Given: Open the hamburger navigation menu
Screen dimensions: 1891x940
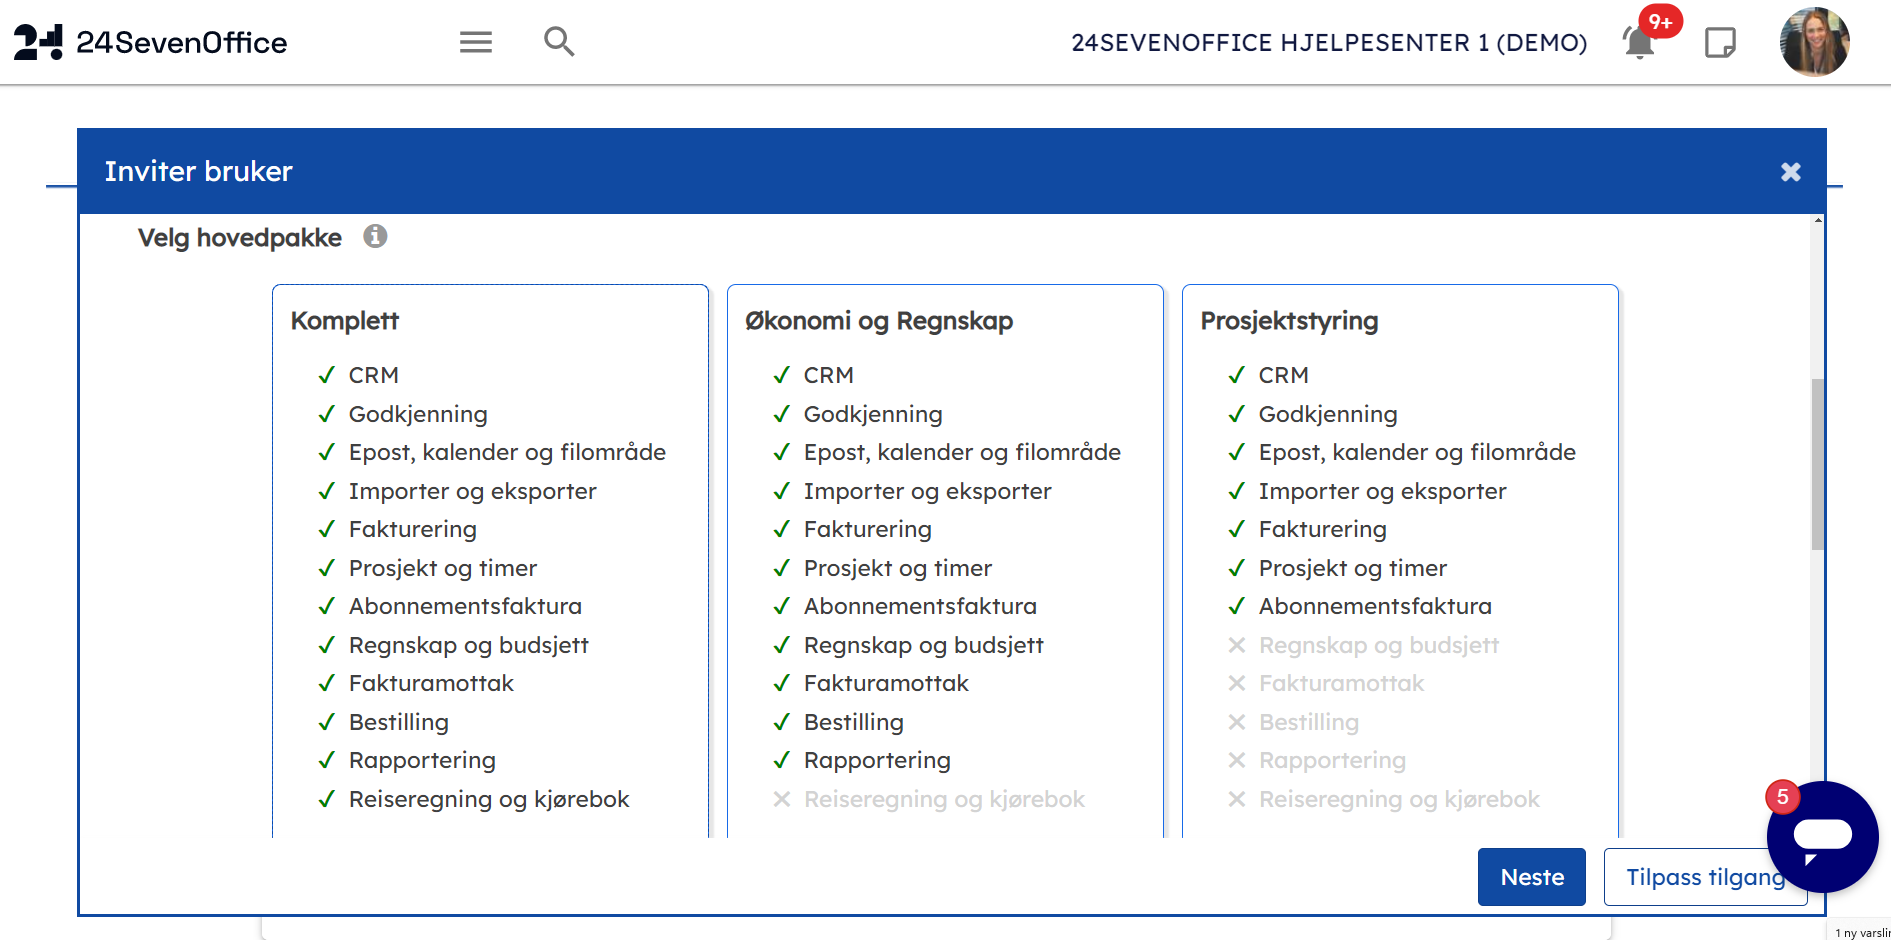Looking at the screenshot, I should tap(476, 42).
